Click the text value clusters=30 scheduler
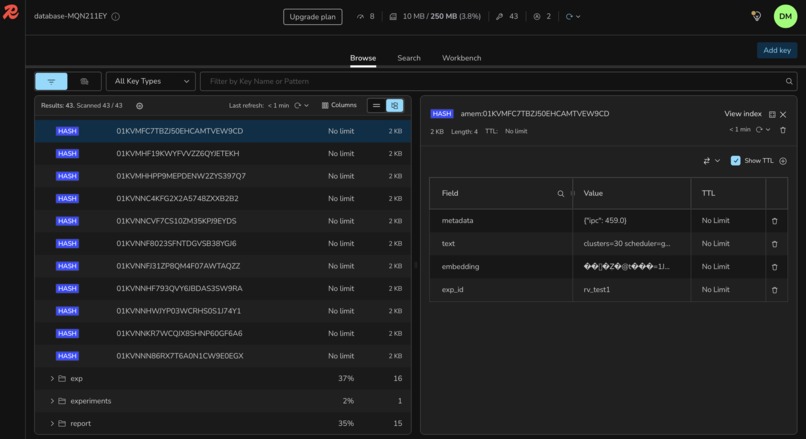Screen dimensions: 806x439 pyautogui.click(x=627, y=244)
